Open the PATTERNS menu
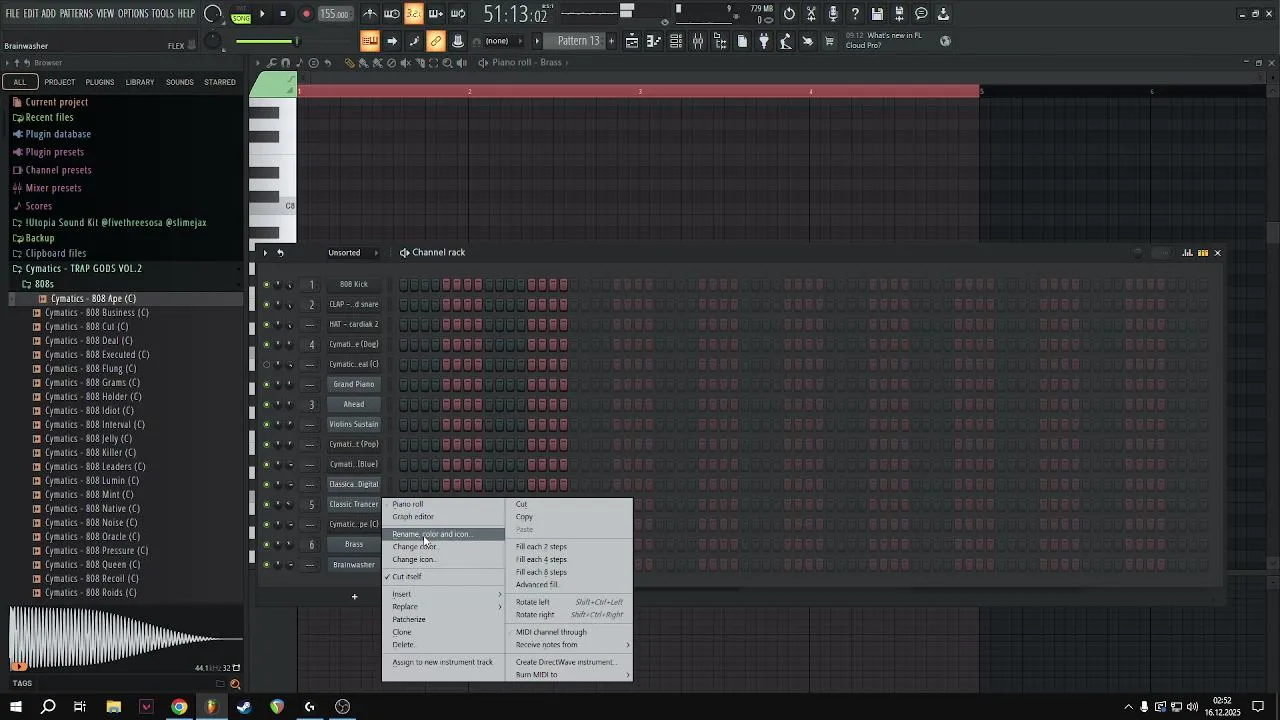This screenshot has width=1280, height=720. point(76,14)
